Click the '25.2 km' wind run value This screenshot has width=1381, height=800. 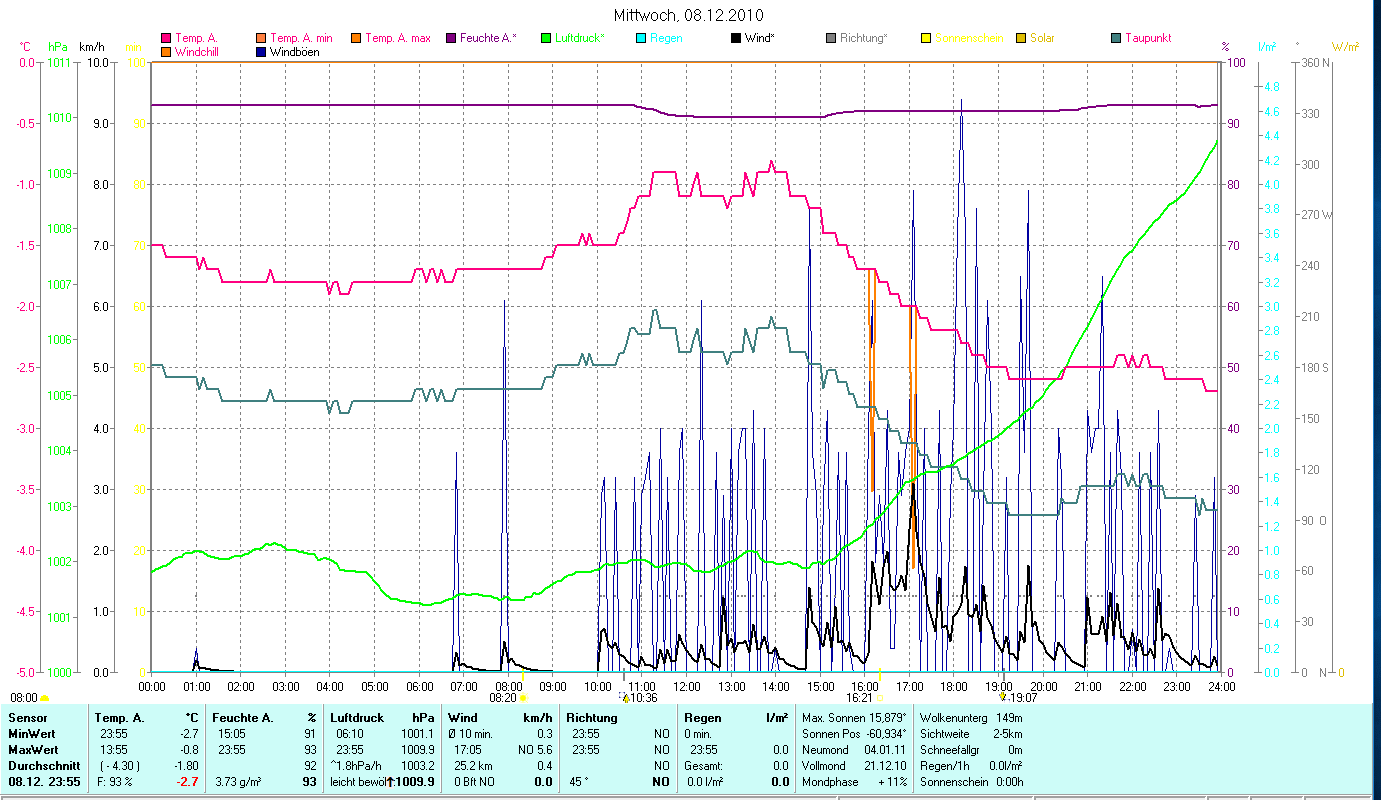(471, 766)
